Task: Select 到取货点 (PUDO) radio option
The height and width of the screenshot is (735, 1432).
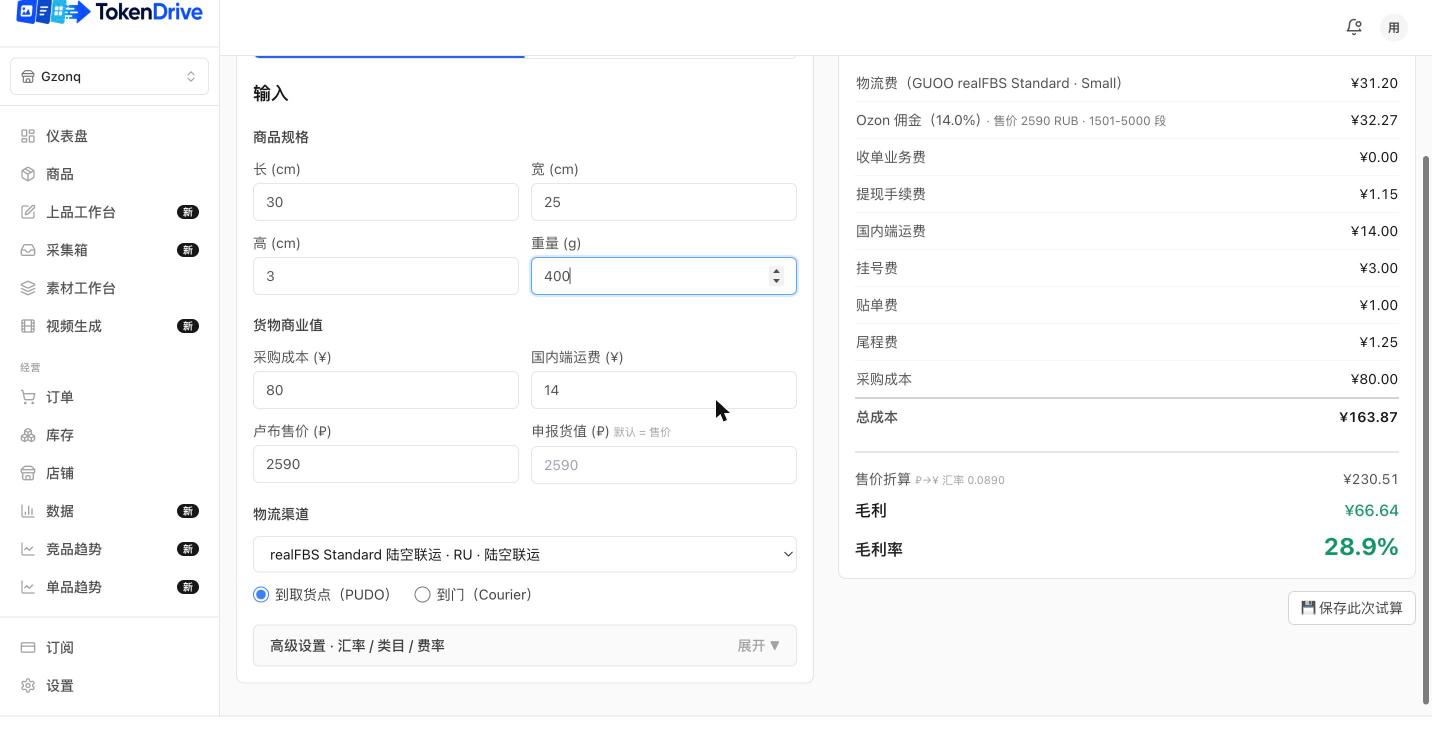Action: tap(261, 594)
